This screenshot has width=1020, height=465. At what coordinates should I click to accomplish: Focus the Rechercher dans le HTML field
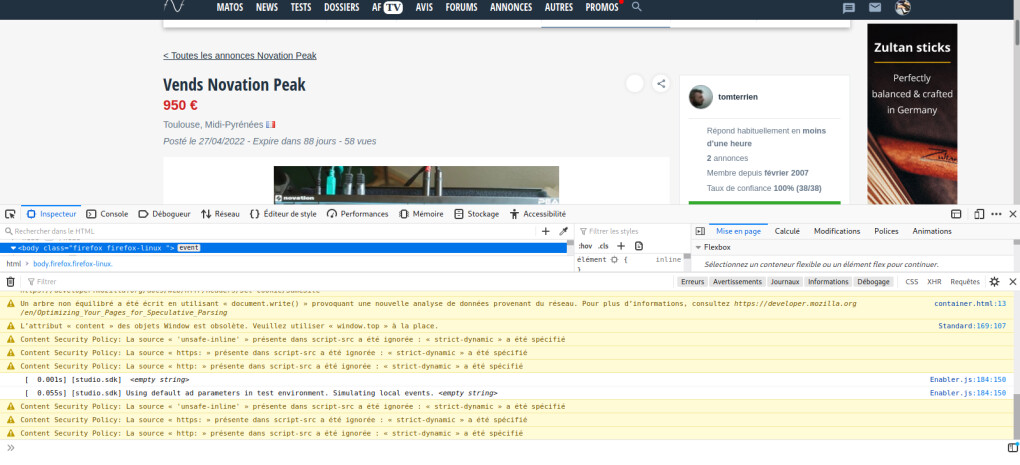[270, 231]
